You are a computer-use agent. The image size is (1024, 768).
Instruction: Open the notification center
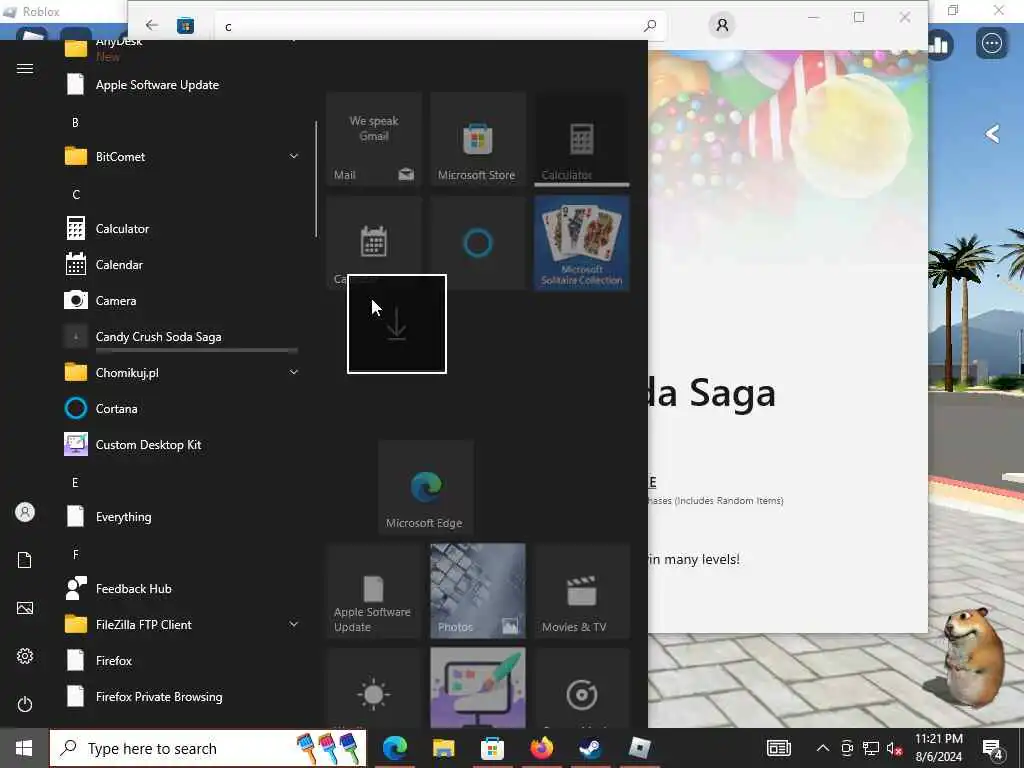tap(993, 750)
